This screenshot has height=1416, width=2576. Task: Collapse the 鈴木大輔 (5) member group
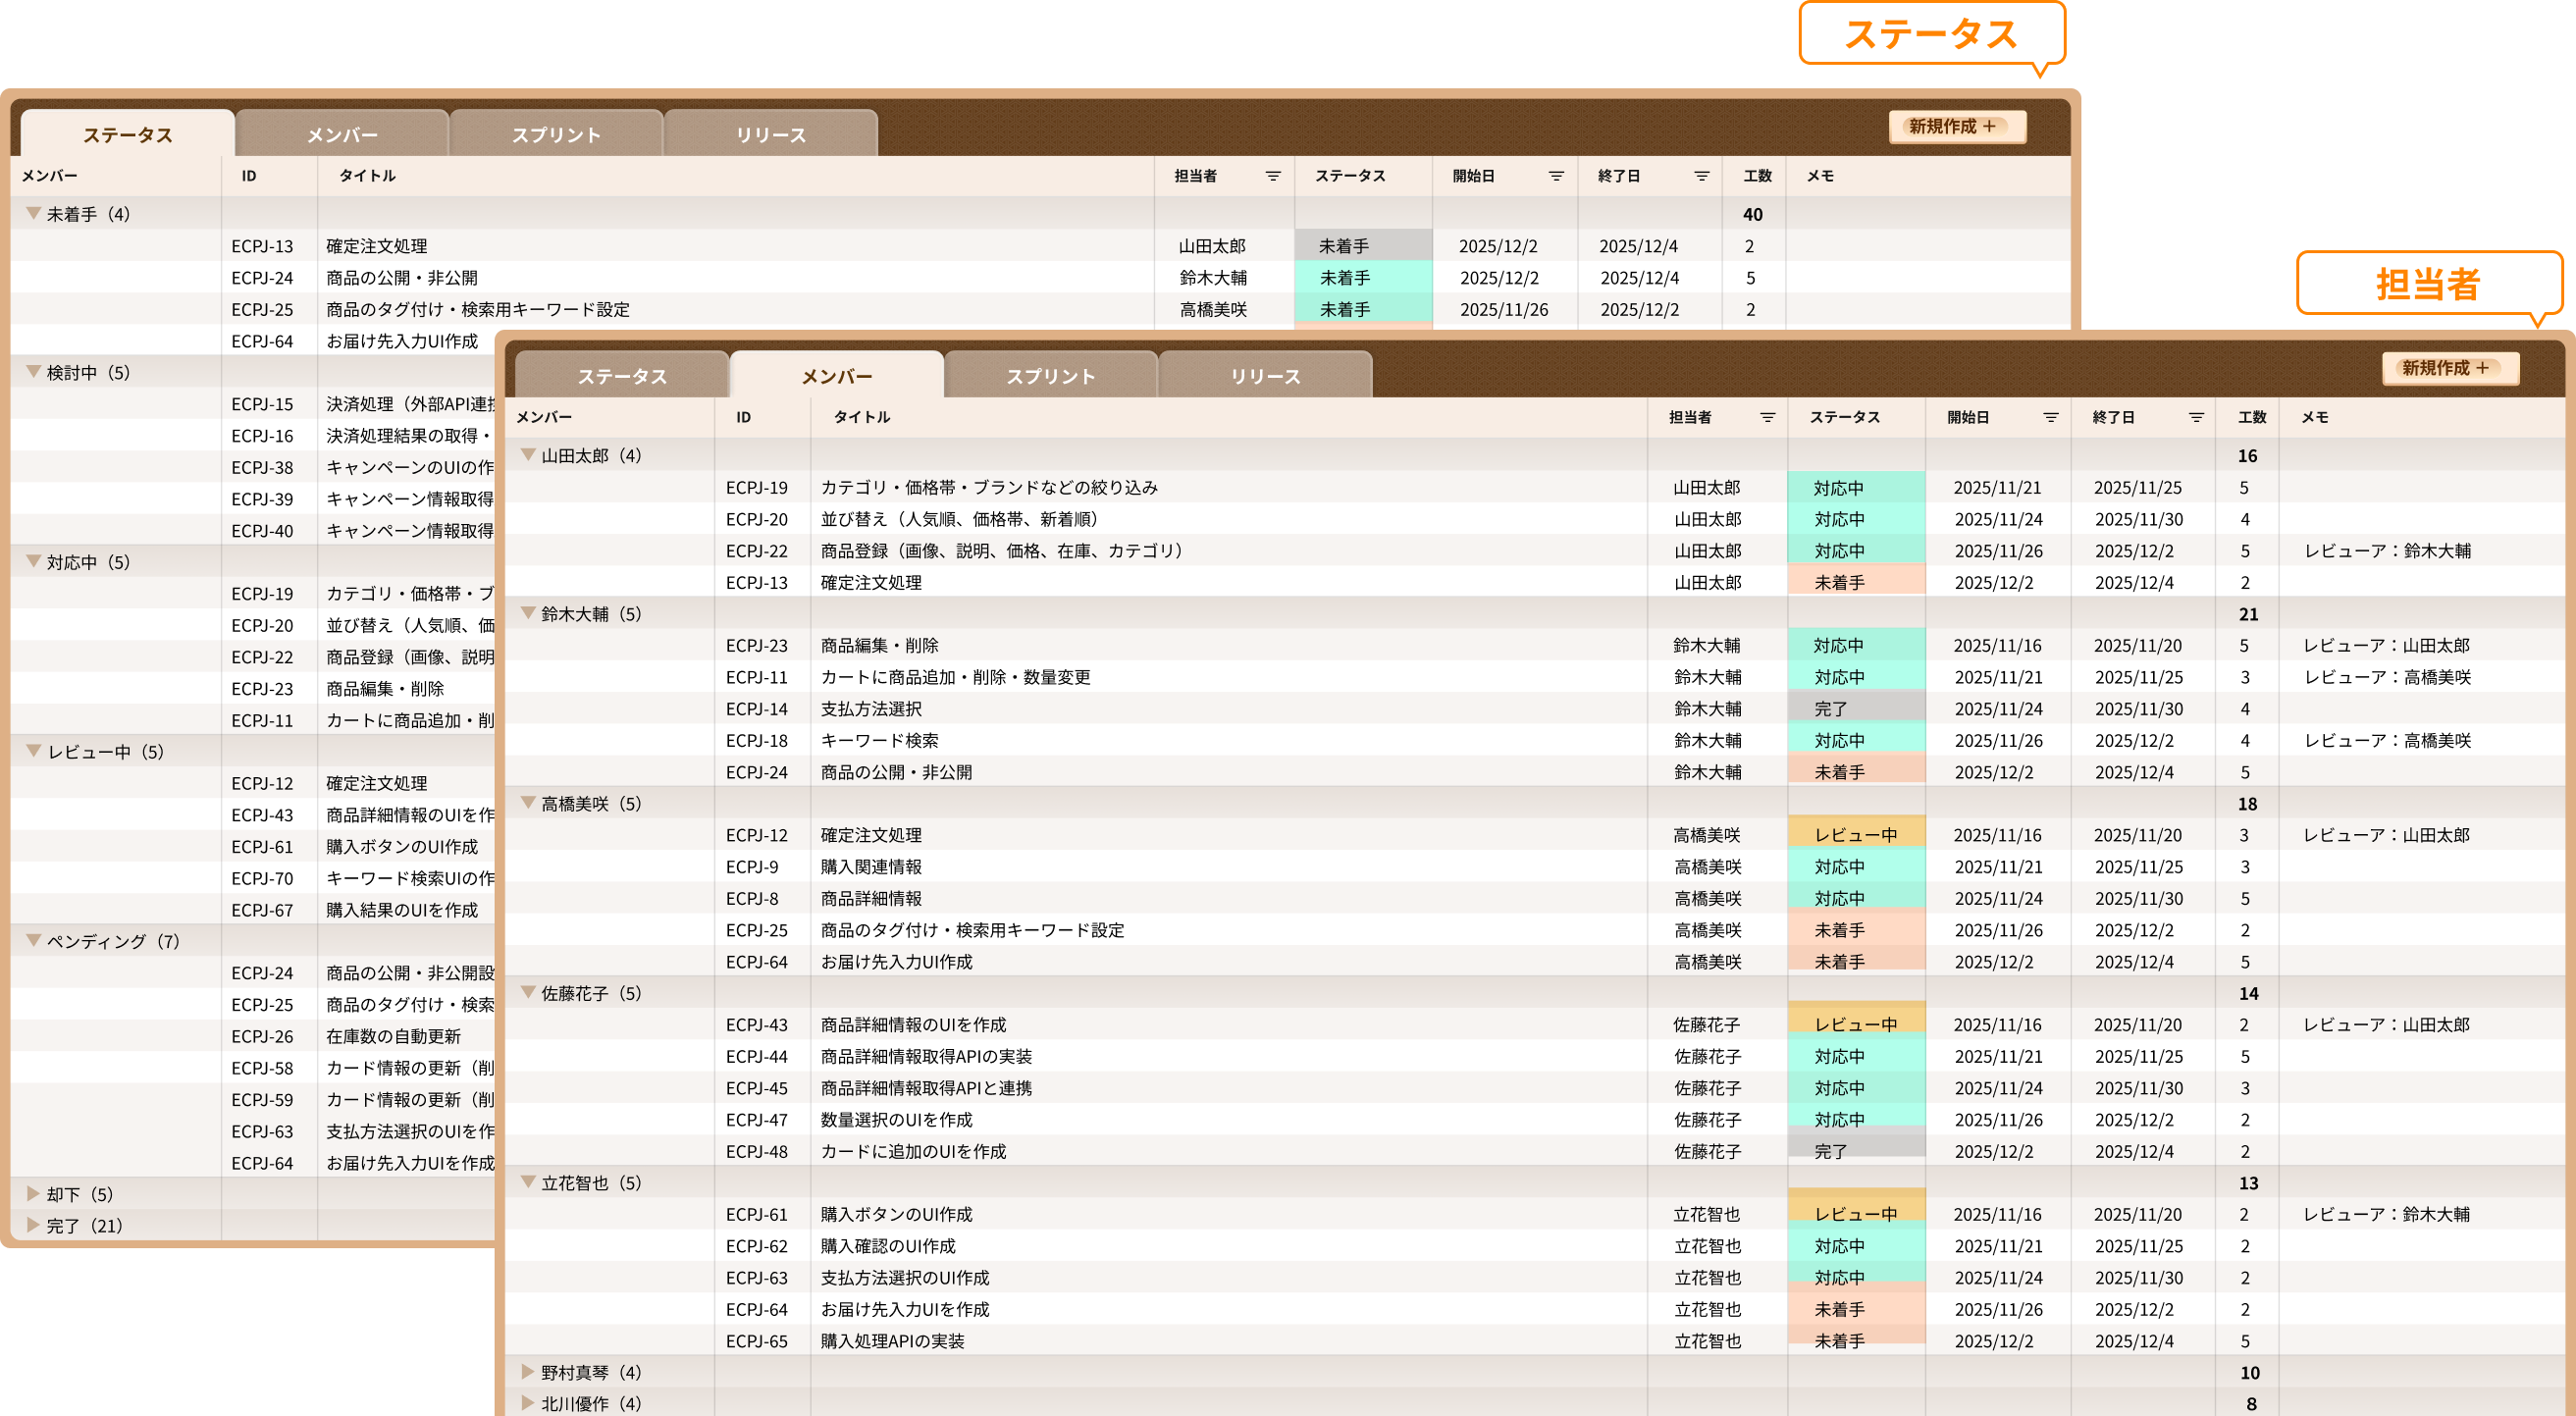[x=528, y=613]
